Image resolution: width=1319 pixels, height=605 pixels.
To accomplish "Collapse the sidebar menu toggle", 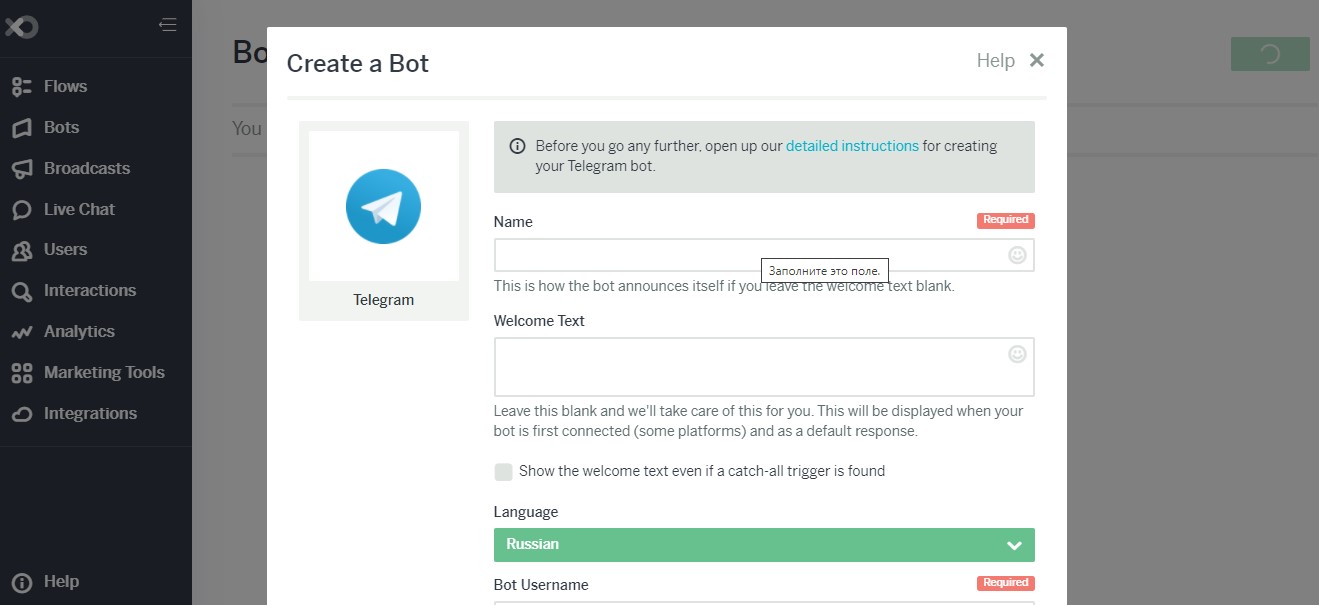I will coord(167,25).
